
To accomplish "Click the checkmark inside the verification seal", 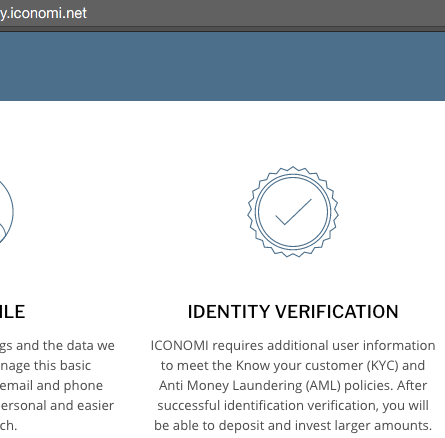I will (x=293, y=212).
